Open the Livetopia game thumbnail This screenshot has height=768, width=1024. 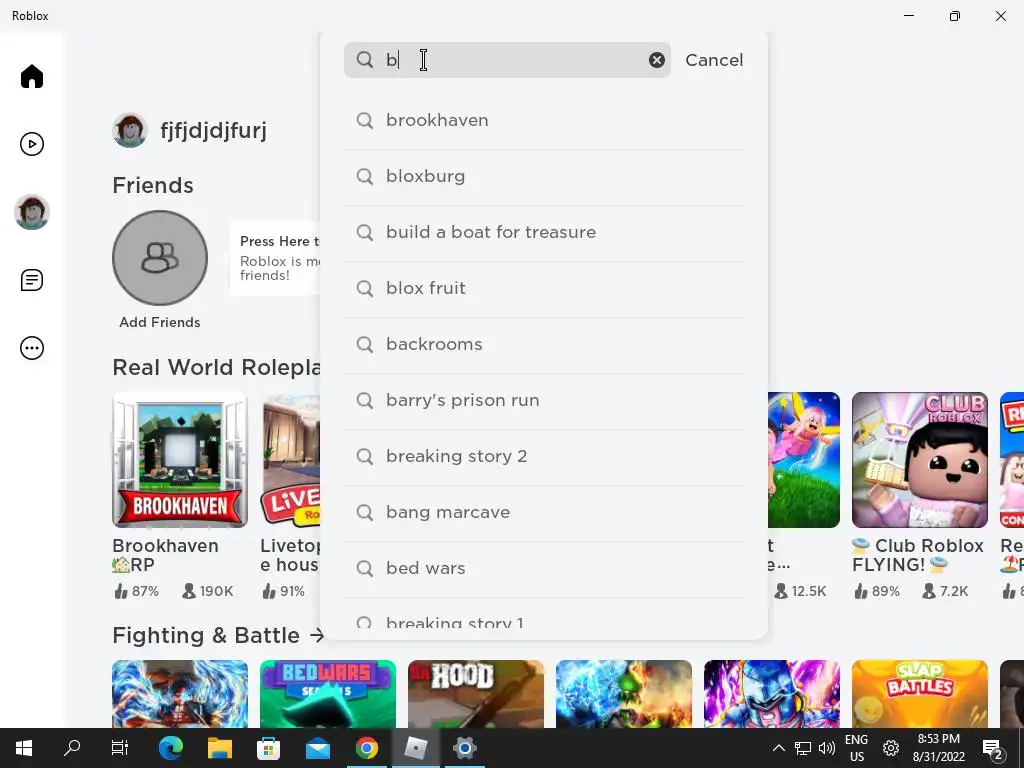[290, 460]
